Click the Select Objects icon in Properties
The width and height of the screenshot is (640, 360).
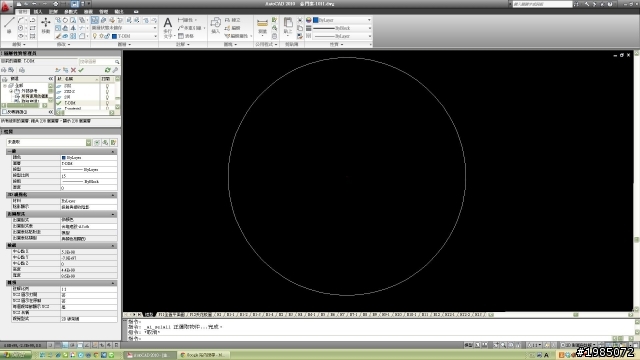(x=105, y=142)
